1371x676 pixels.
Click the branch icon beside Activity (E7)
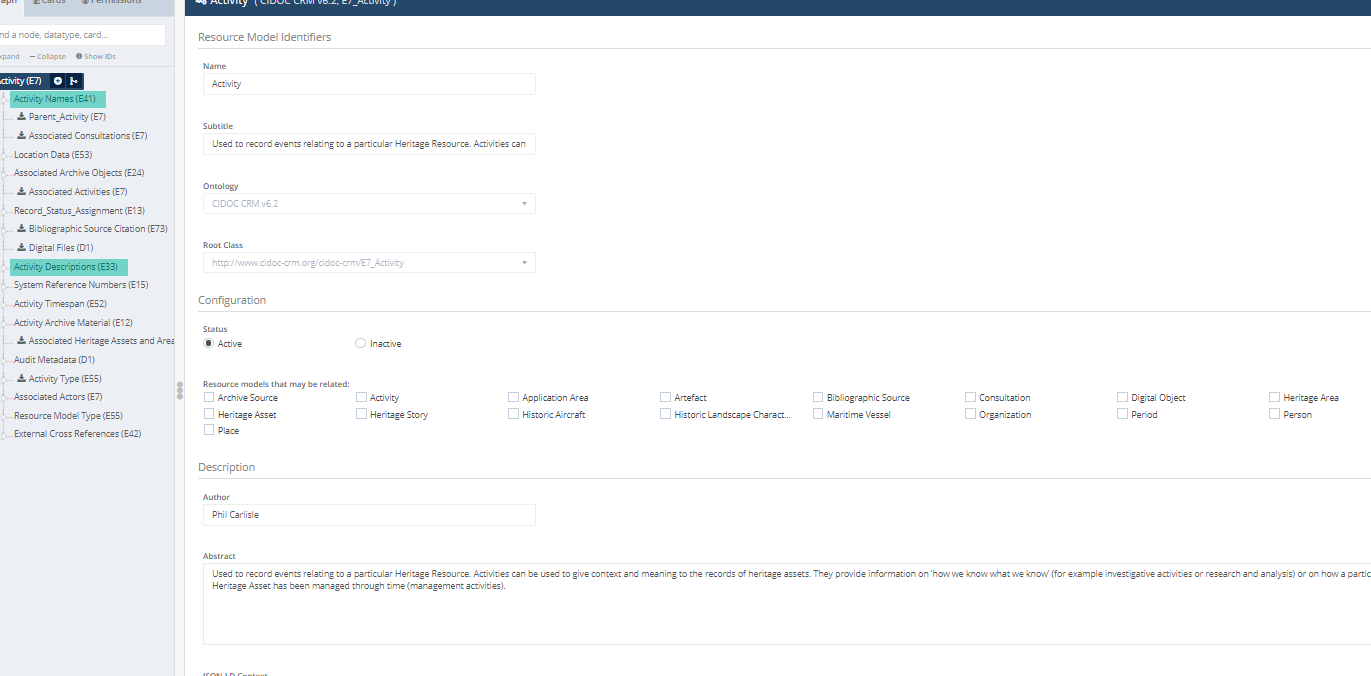coord(73,81)
